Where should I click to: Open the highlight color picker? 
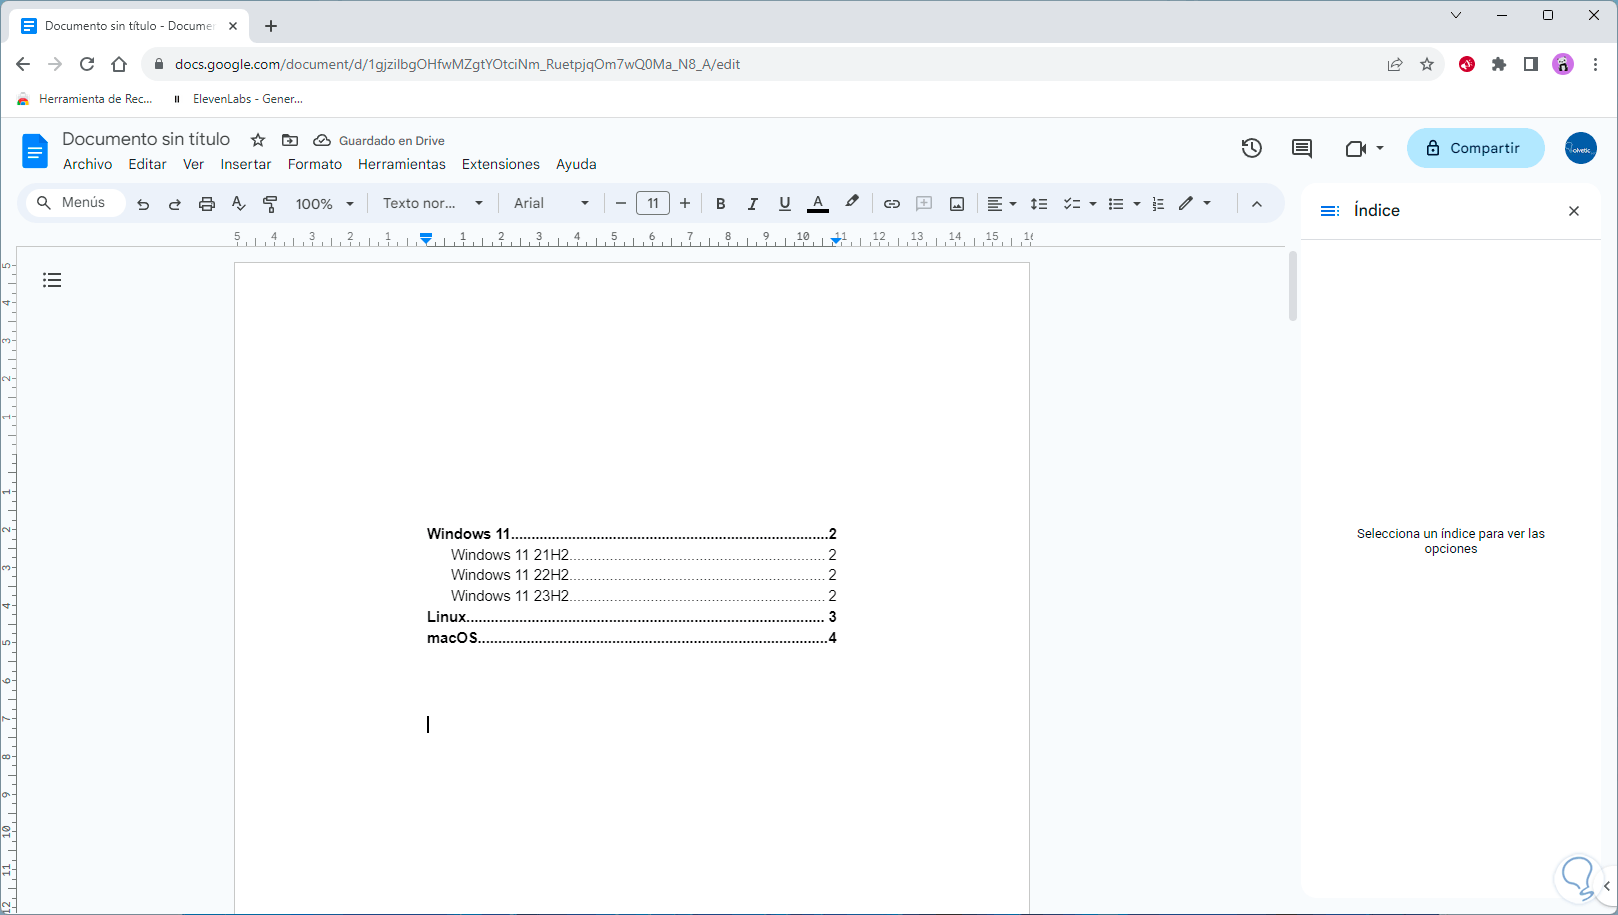[x=852, y=203]
